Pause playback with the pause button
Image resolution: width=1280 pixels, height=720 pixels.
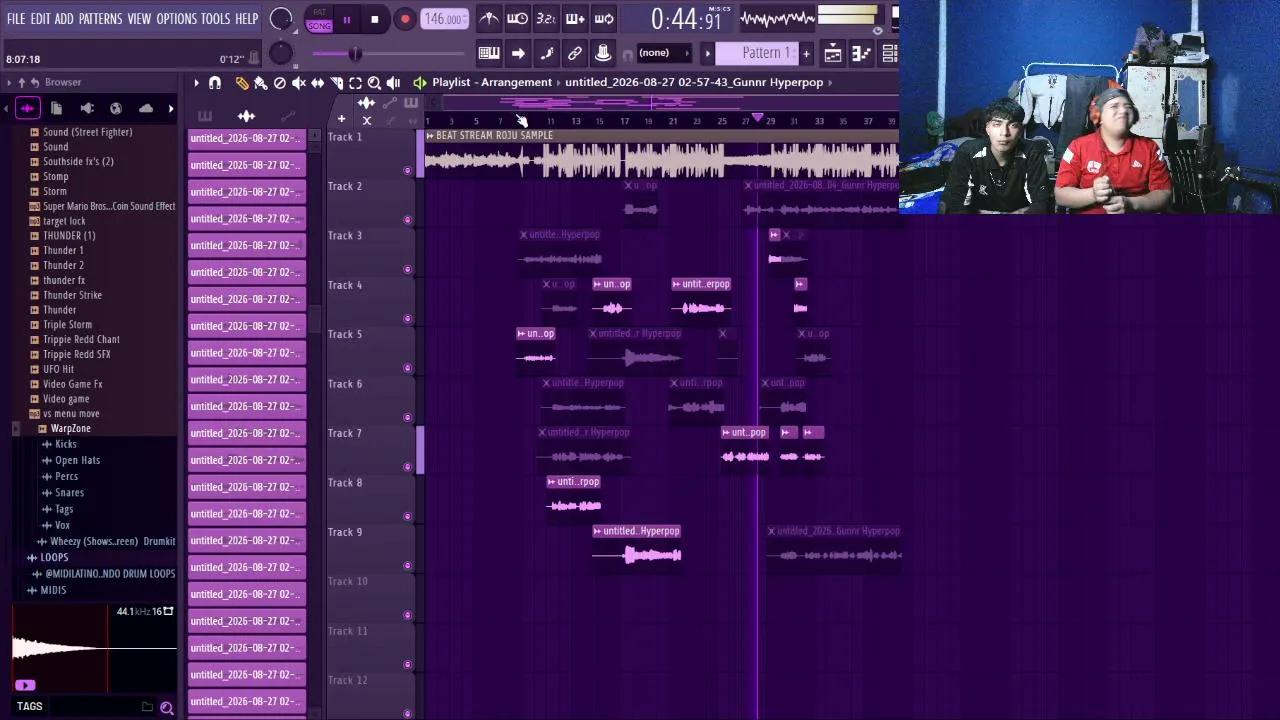pyautogui.click(x=346, y=19)
